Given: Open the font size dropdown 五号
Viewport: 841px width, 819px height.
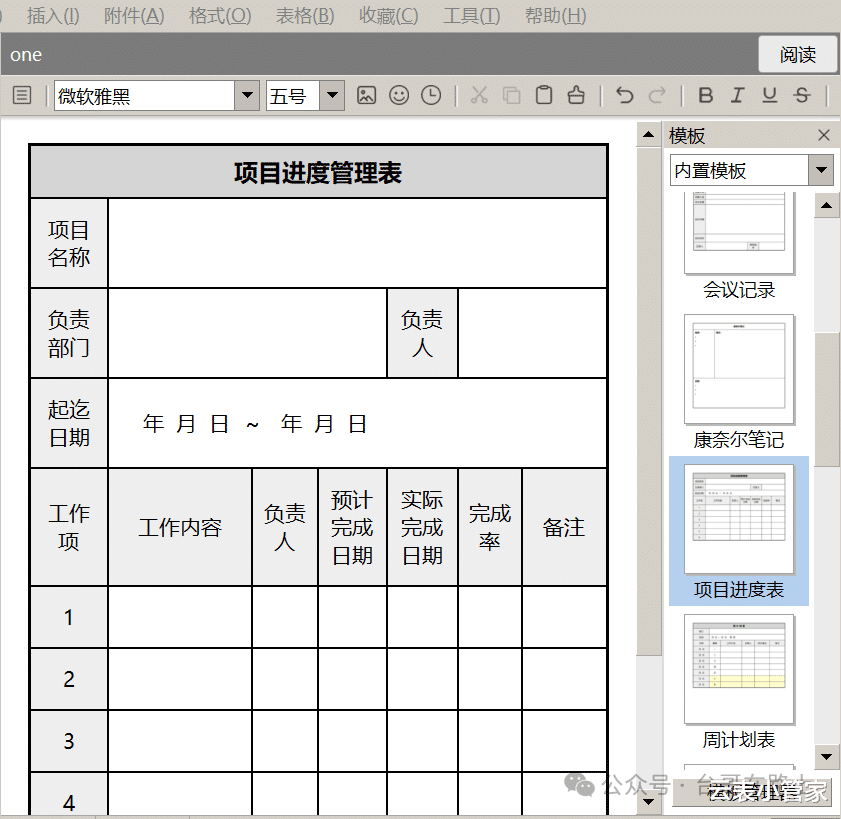Looking at the screenshot, I should pos(332,96).
